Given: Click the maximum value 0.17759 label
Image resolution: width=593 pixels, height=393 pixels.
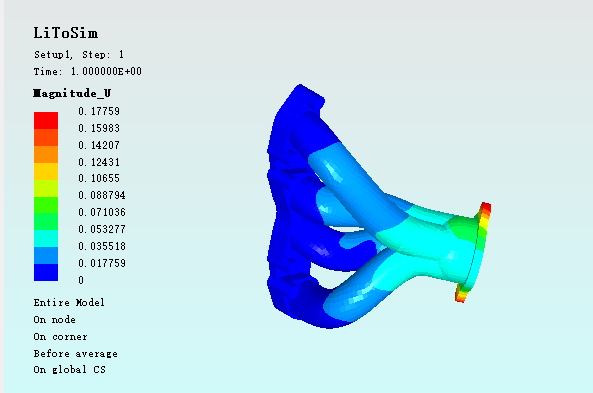Looking at the screenshot, I should click(99, 111).
